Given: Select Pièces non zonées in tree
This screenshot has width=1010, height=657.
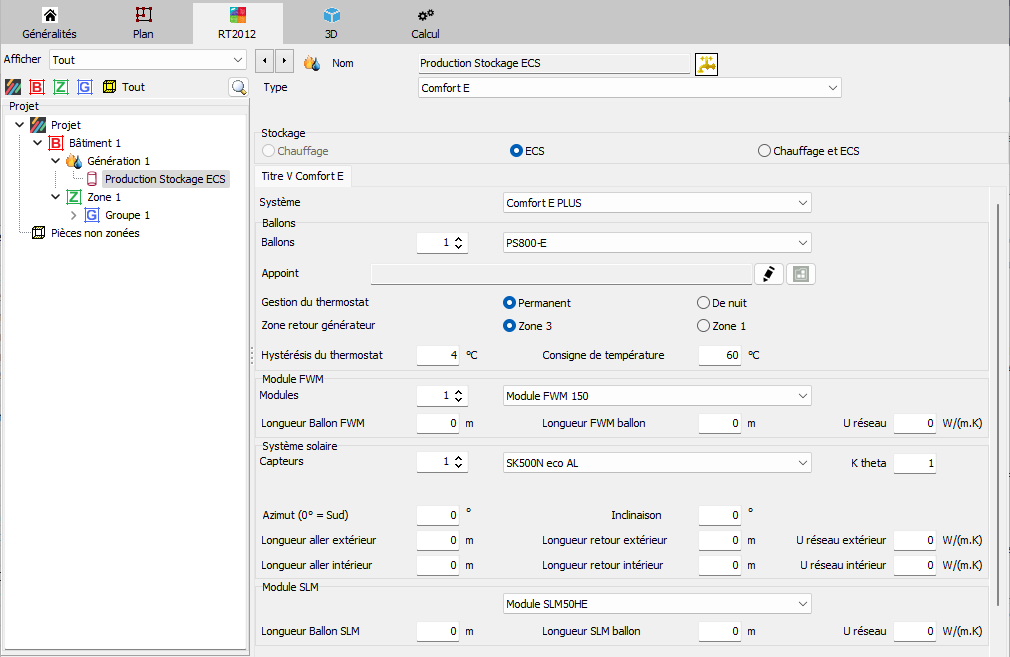Looking at the screenshot, I should tap(95, 233).
